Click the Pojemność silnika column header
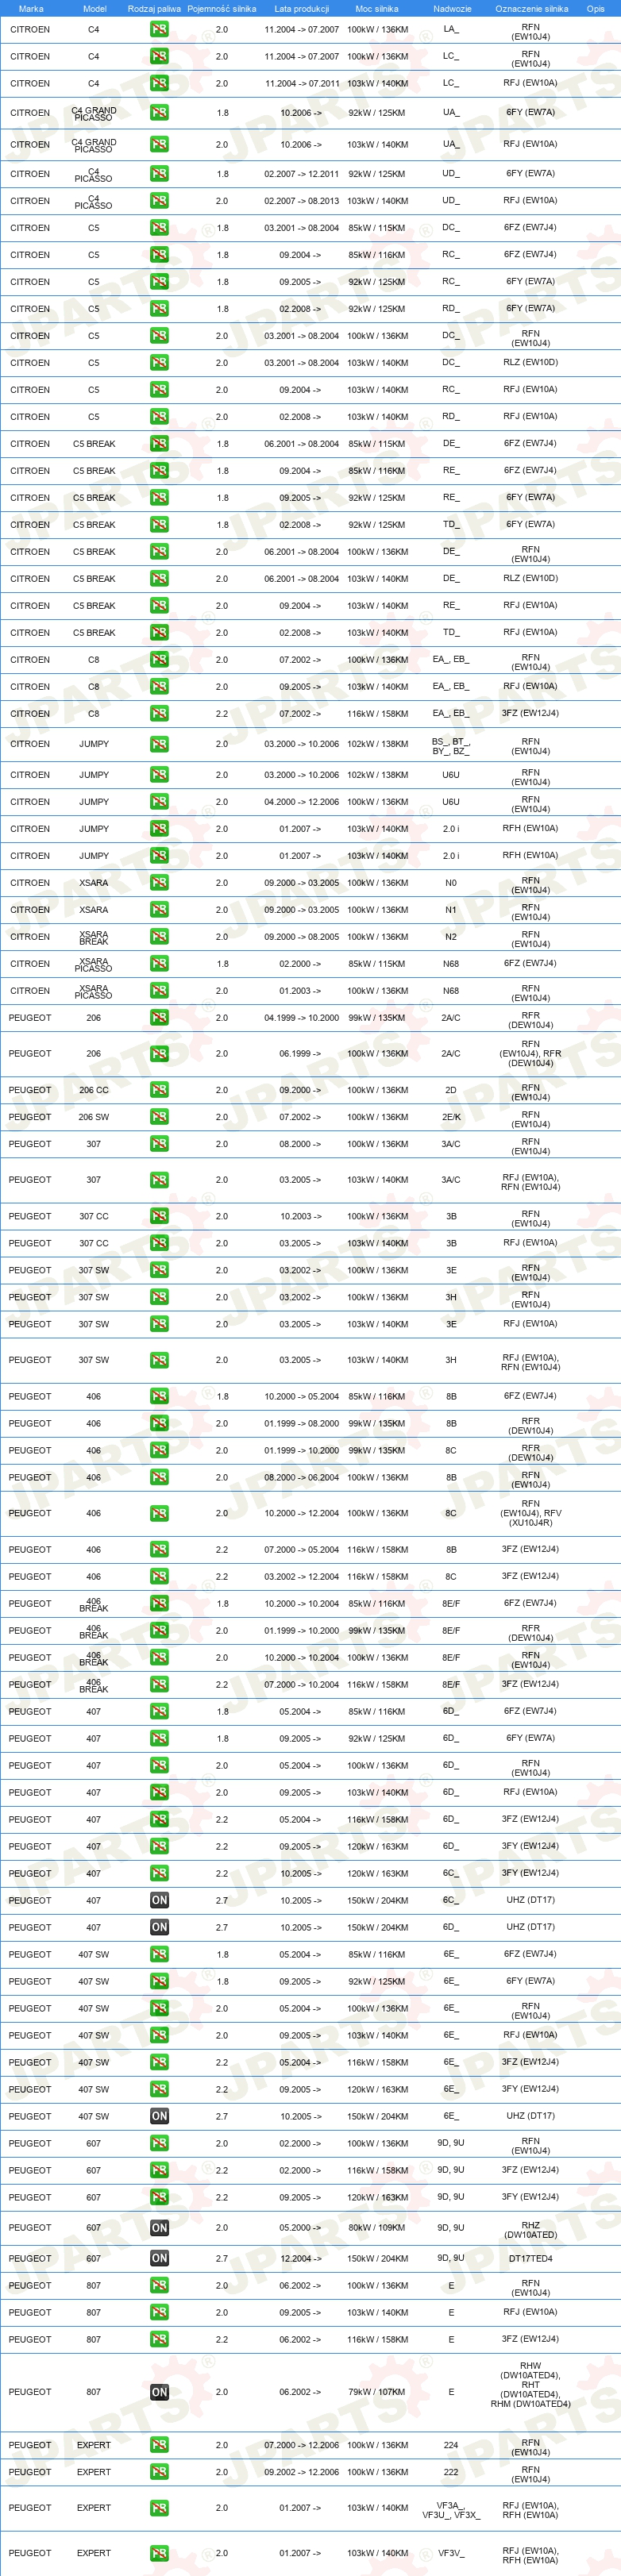Screen dimensions: 621x2576 (222, 8)
